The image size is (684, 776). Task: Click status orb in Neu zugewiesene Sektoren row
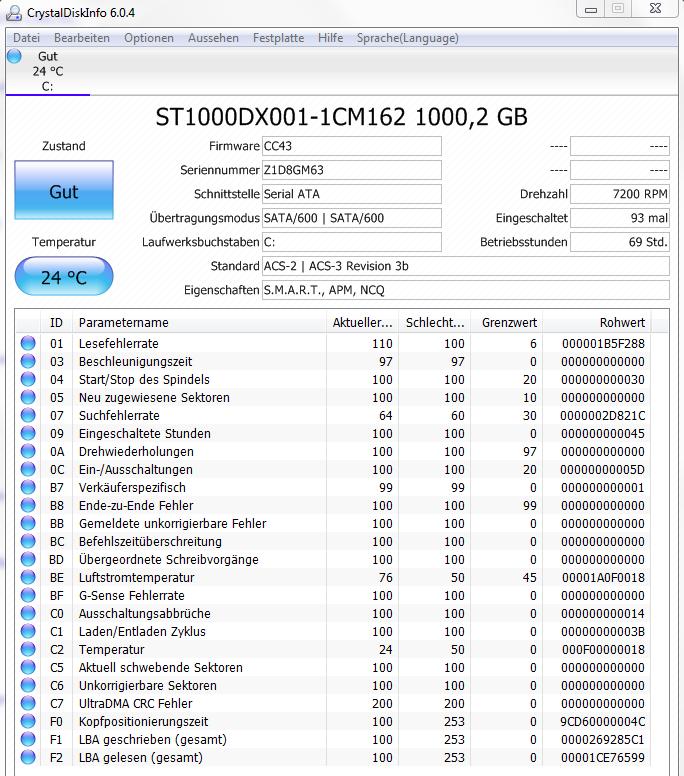point(28,397)
